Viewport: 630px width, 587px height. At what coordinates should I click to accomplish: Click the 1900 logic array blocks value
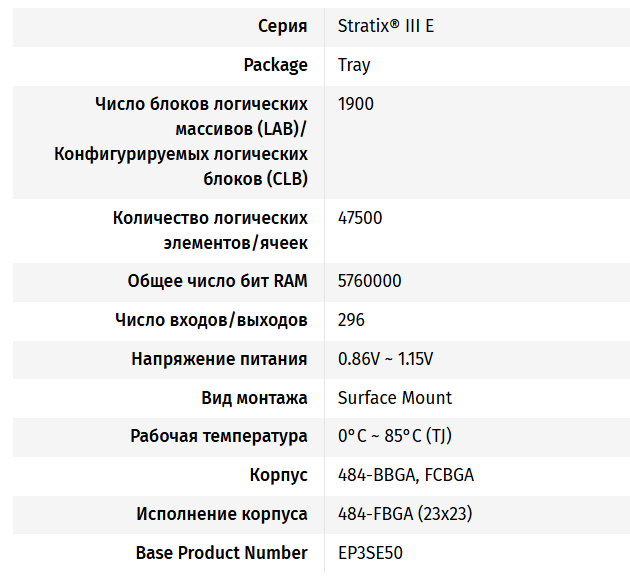[357, 104]
